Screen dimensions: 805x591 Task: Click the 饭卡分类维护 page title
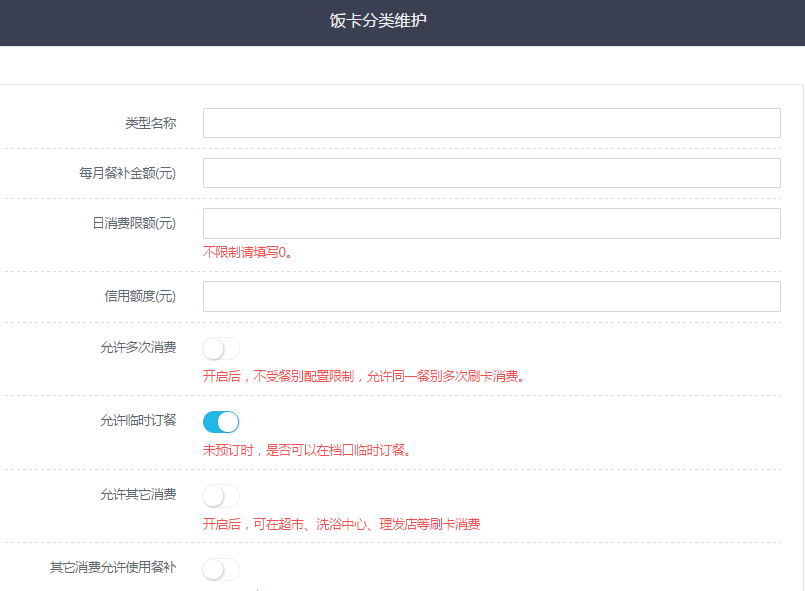click(x=378, y=20)
